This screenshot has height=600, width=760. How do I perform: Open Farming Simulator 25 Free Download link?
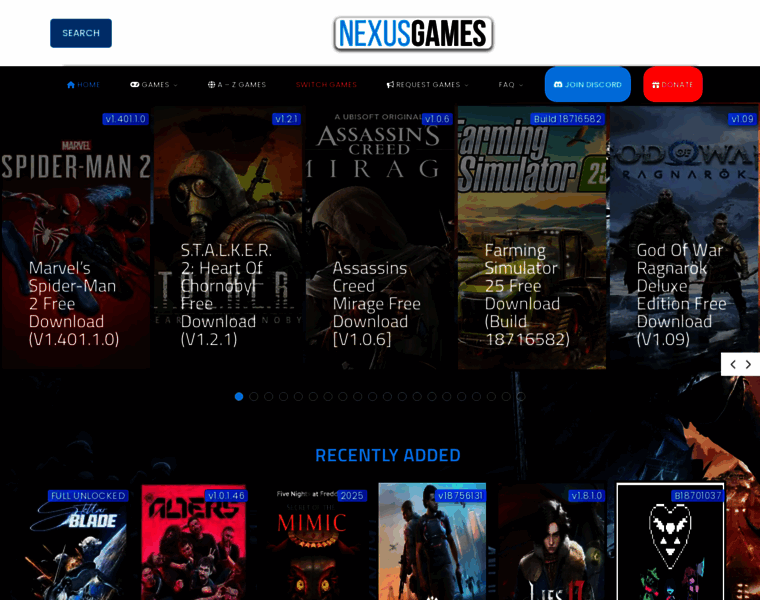click(x=527, y=295)
